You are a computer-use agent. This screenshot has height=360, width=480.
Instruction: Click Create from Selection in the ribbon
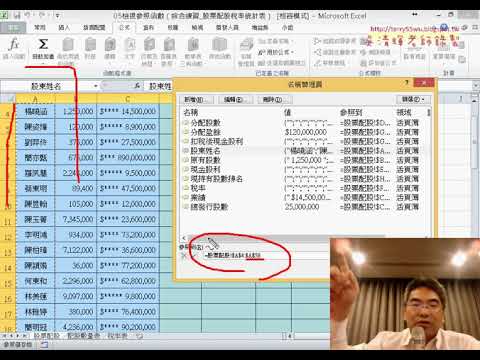282,63
